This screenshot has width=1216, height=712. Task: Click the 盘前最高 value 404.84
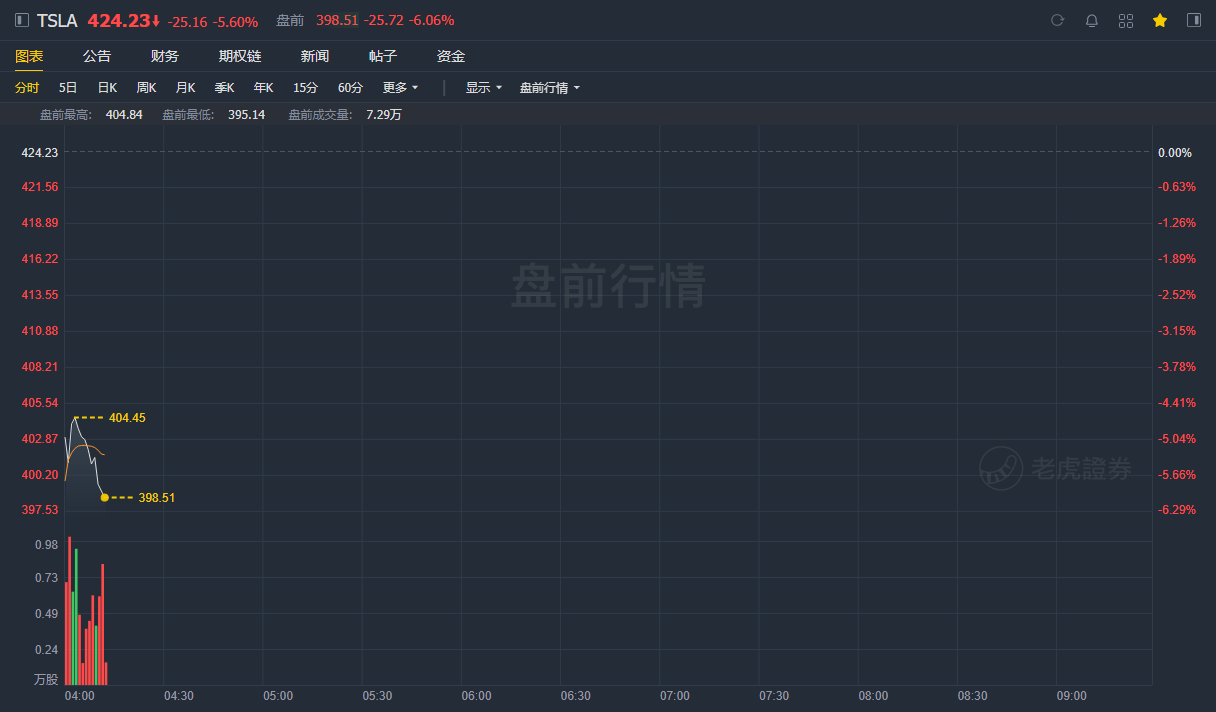124,115
